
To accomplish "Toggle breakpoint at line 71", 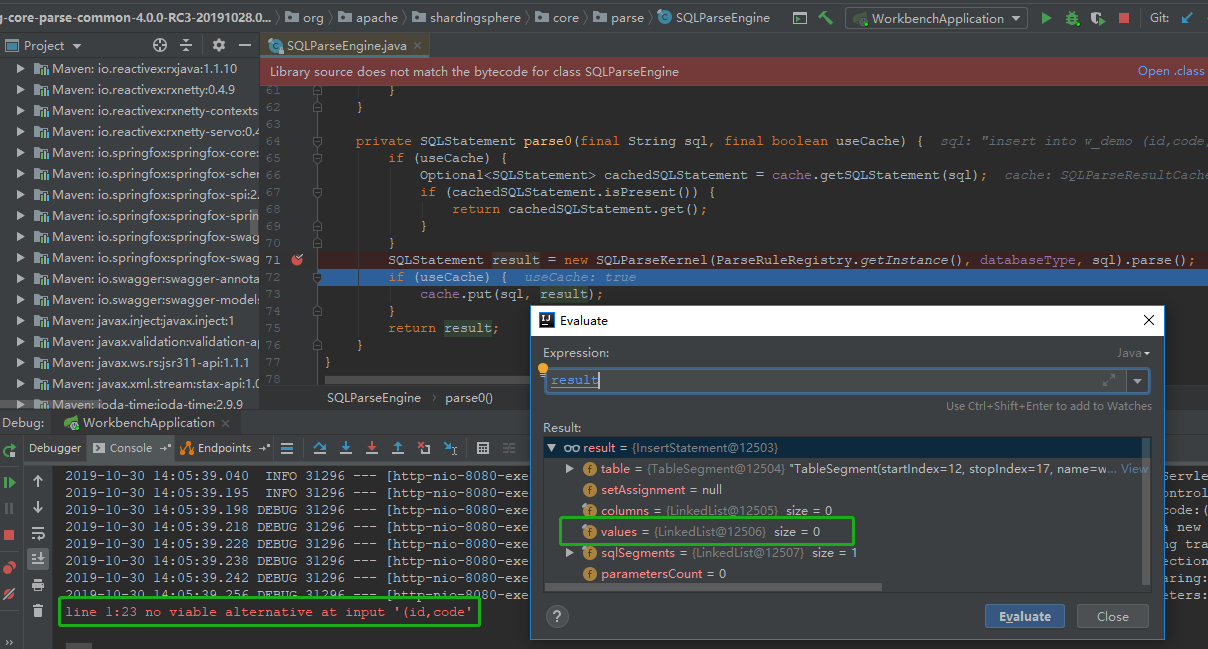I will (297, 260).
